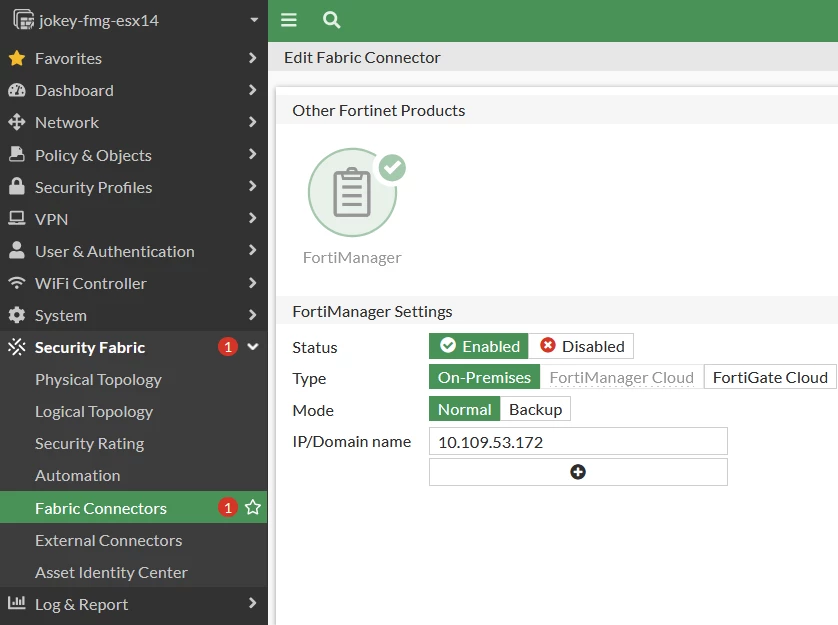Image resolution: width=838 pixels, height=625 pixels.
Task: Click the IP/Domain name field 10.109.53.172
Action: coord(578,441)
